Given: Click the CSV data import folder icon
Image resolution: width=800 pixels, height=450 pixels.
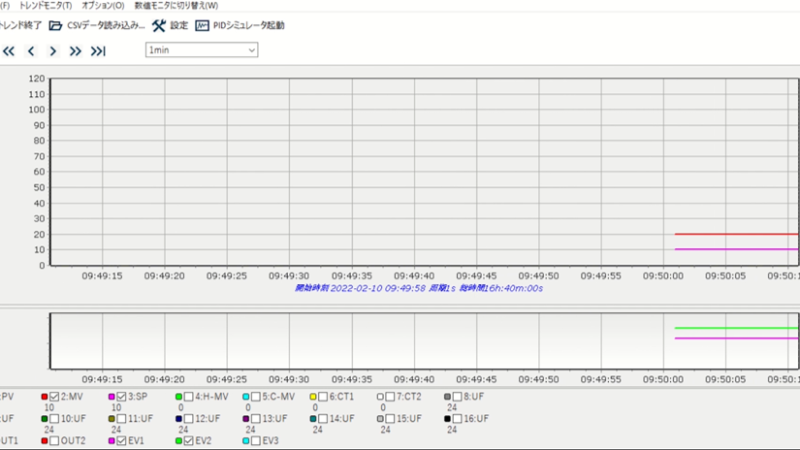Looking at the screenshot, I should point(55,25).
